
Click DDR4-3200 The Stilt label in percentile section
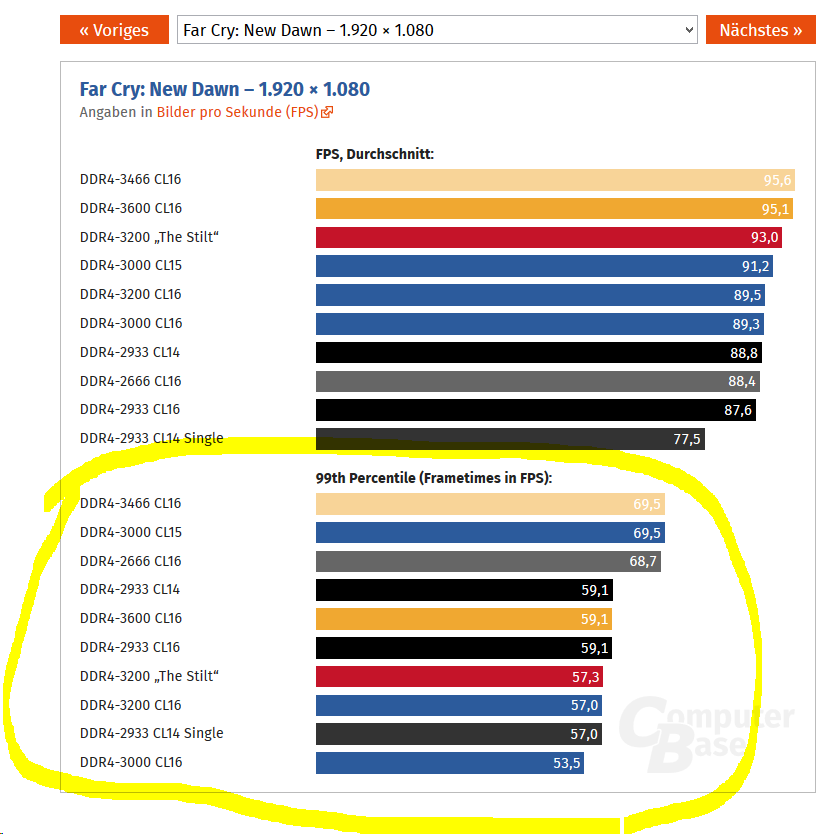pyautogui.click(x=149, y=676)
